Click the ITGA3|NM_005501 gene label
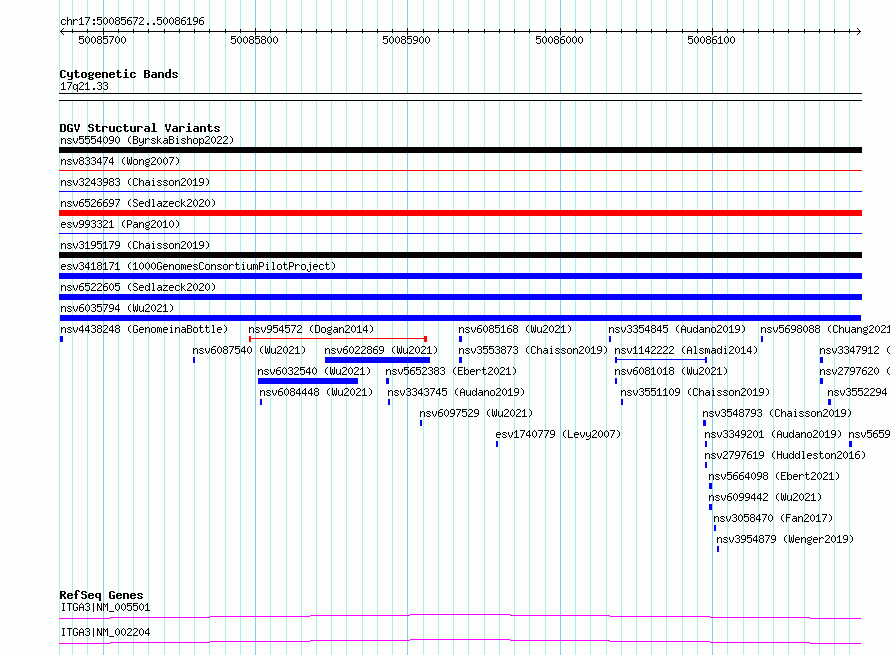The height and width of the screenshot is (655, 890). coord(105,607)
